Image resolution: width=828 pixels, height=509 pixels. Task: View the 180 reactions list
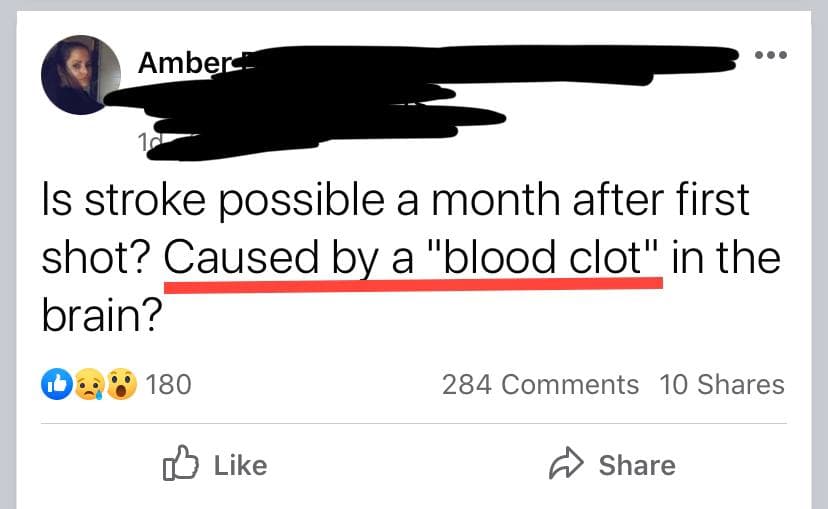[168, 384]
